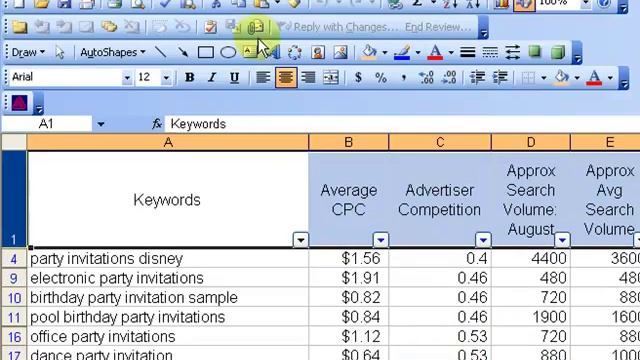Decrease Indent in formatting toolbar
The image size is (640, 360).
tap(477, 77)
